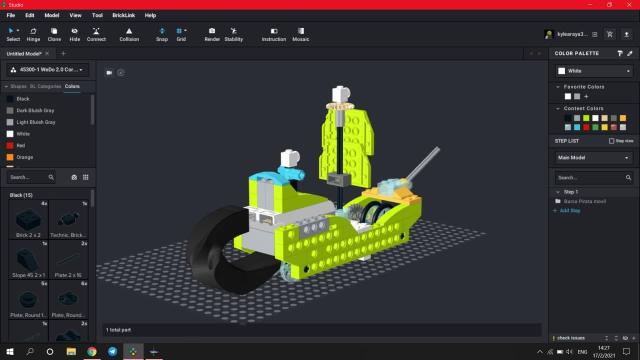The image size is (640, 360).
Task: Switch to the Colors tab
Action: point(72,87)
